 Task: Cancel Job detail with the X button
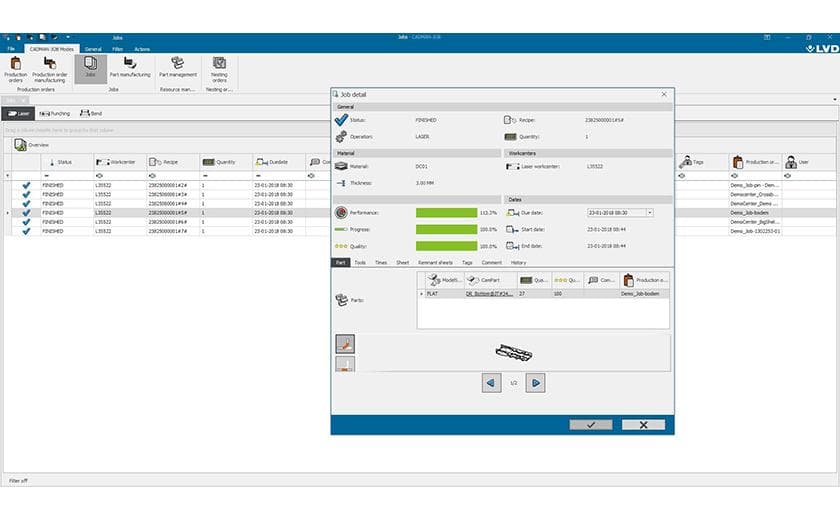(x=643, y=425)
